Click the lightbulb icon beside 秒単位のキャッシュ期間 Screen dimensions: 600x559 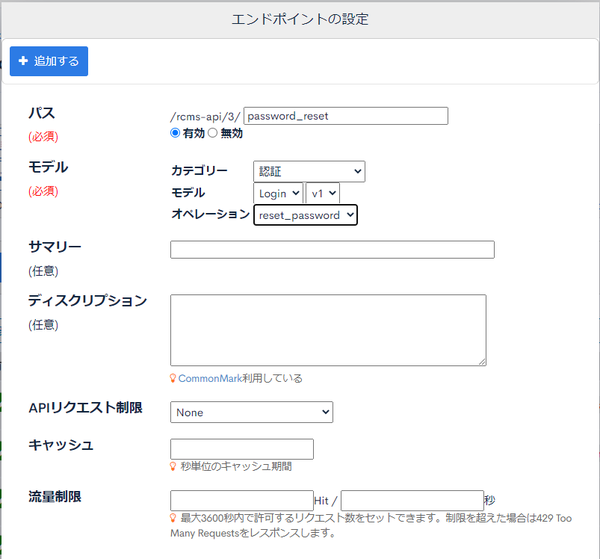click(173, 466)
